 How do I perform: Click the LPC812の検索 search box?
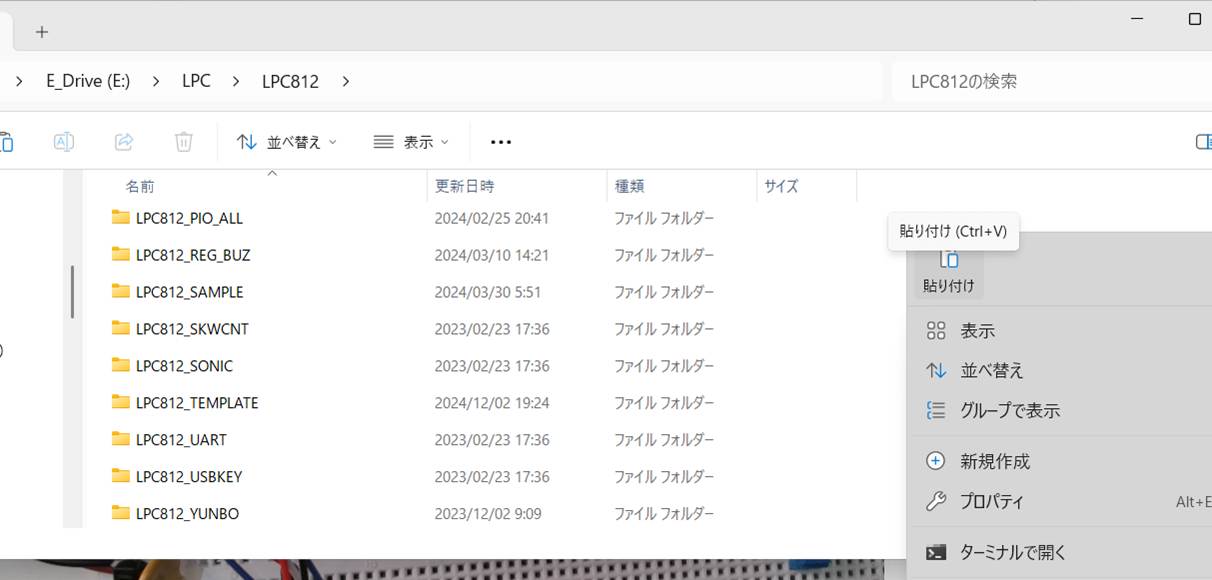(x=1040, y=81)
